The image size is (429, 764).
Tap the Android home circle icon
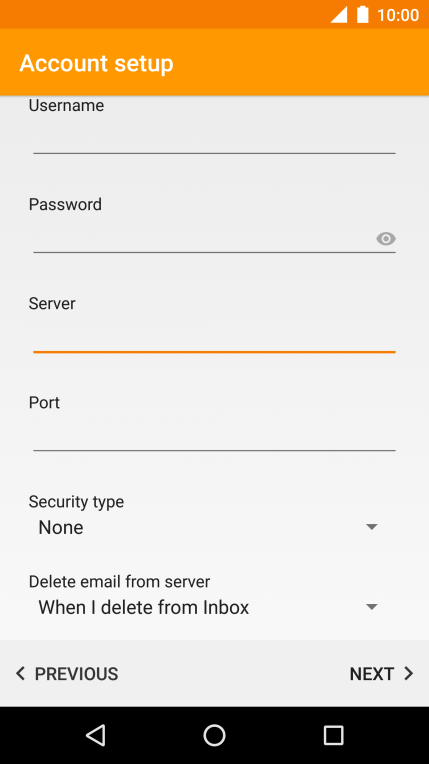point(214,735)
